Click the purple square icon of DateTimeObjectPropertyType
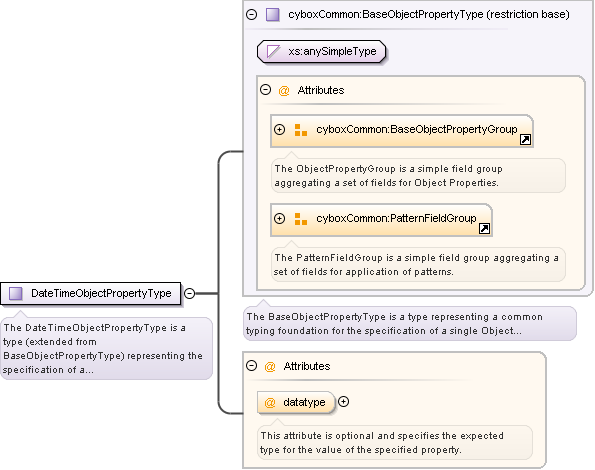The width and height of the screenshot is (595, 470). click(16, 293)
